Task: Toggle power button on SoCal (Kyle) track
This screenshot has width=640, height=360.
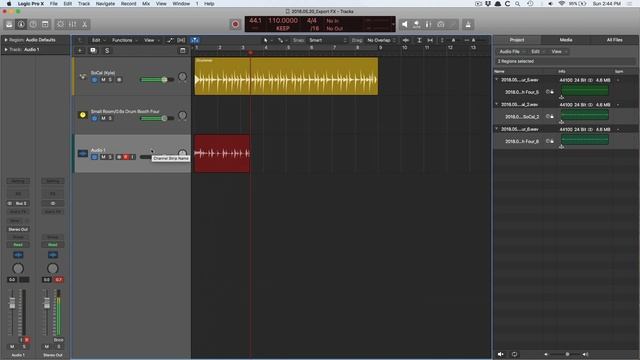Action: 94,80
